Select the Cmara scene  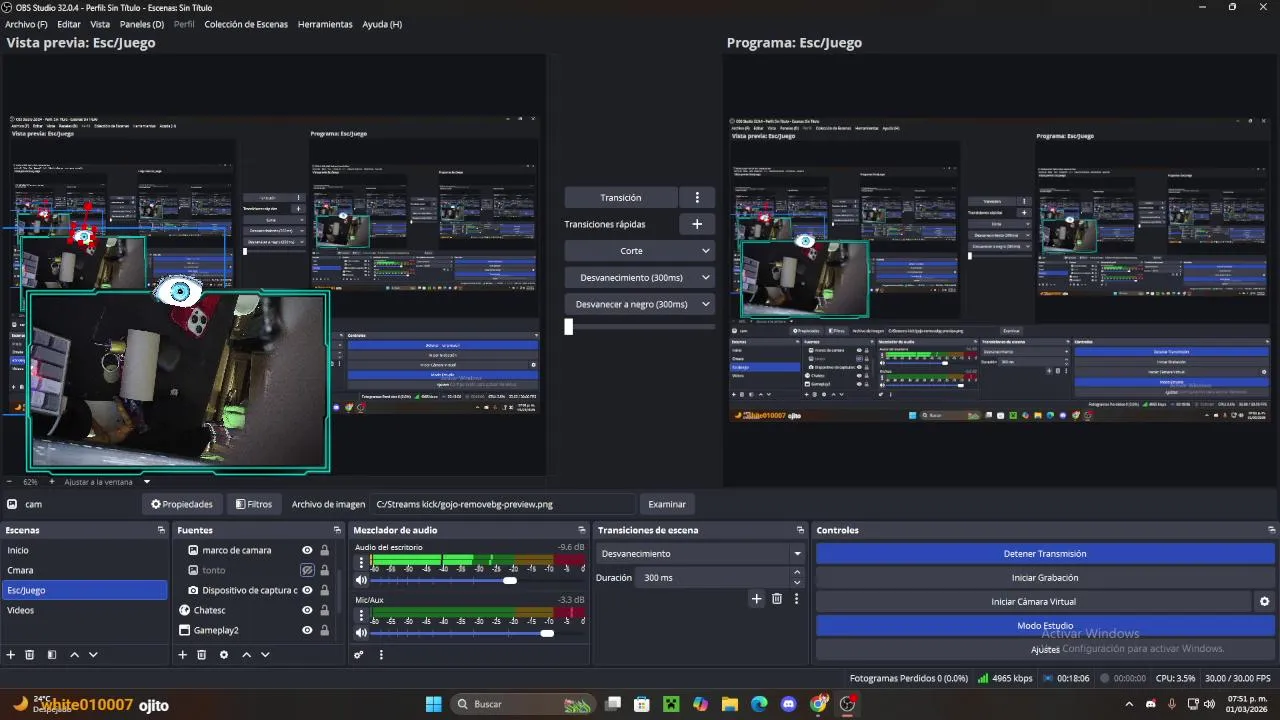click(84, 570)
